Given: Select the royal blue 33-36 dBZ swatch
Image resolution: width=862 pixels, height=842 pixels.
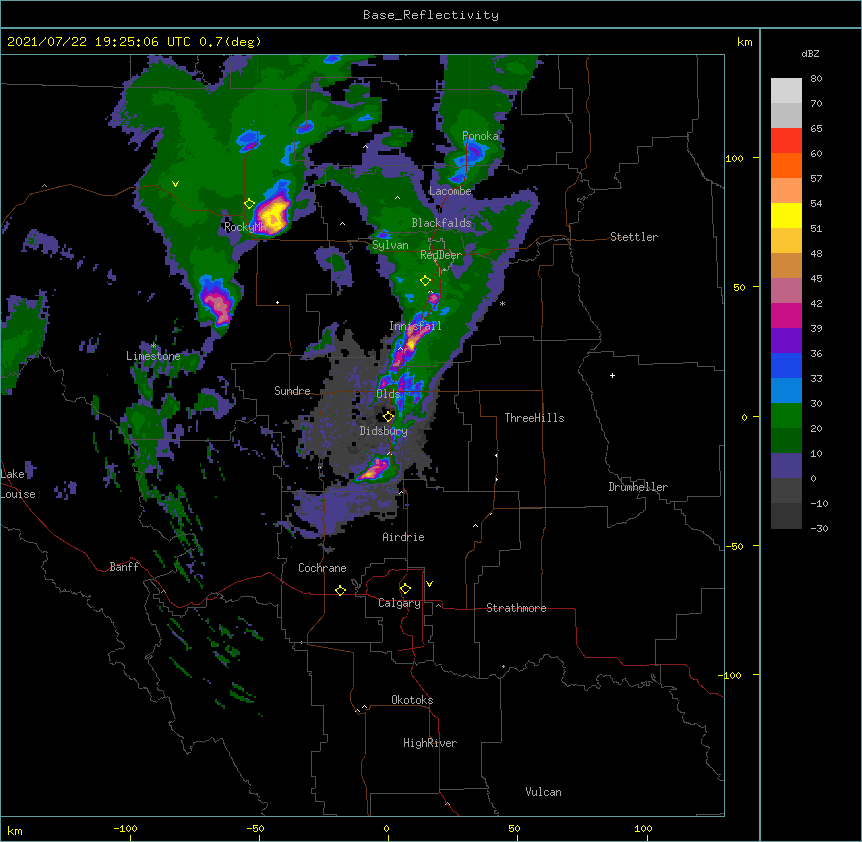Looking at the screenshot, I should (786, 365).
